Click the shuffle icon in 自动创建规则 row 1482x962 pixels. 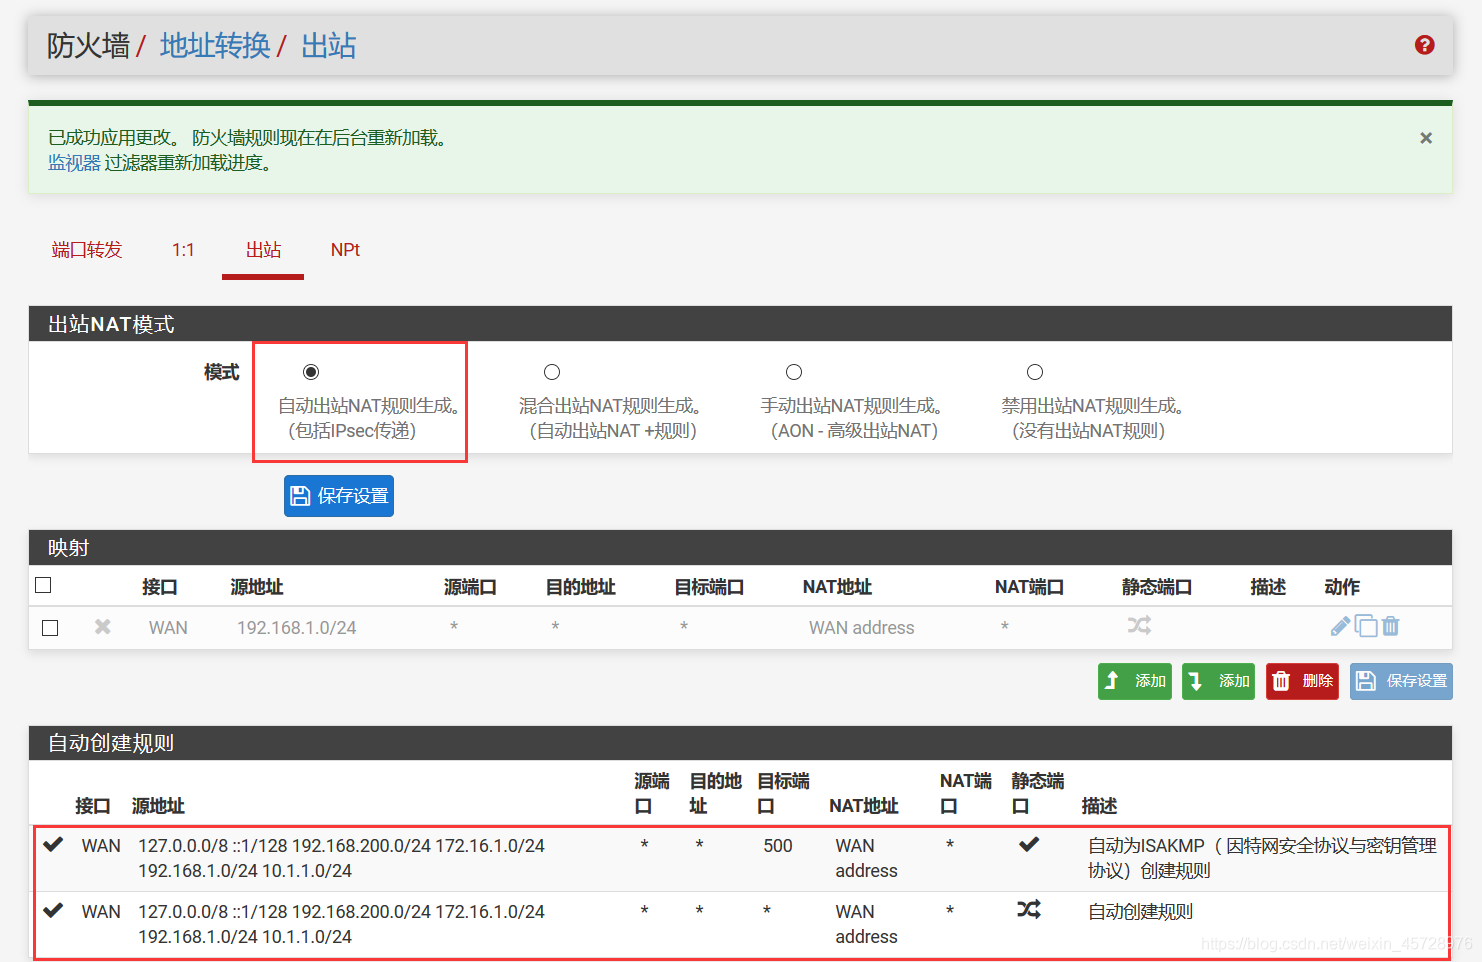(x=1029, y=909)
